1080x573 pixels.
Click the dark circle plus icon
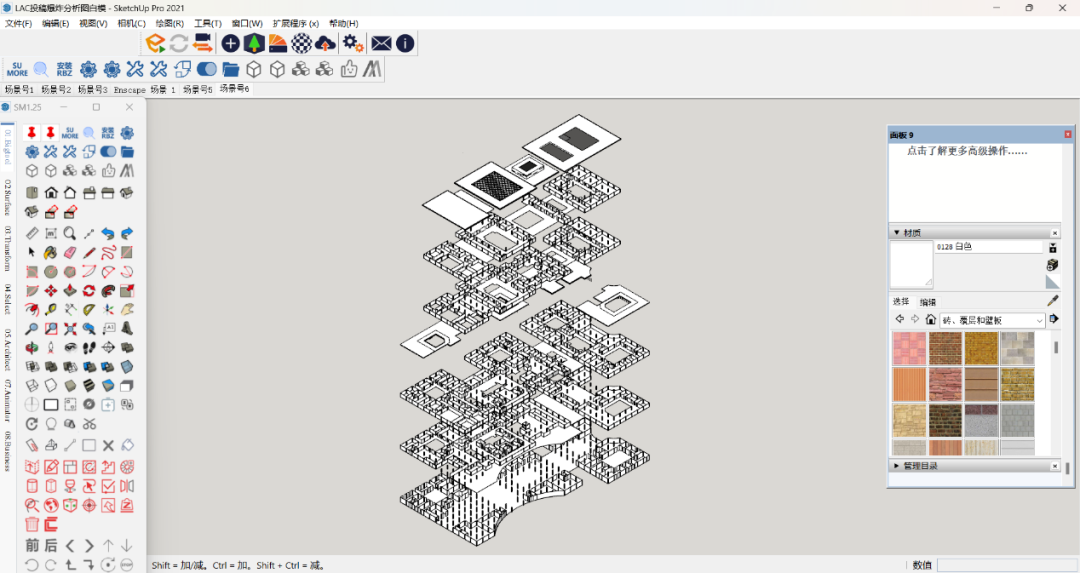point(231,43)
